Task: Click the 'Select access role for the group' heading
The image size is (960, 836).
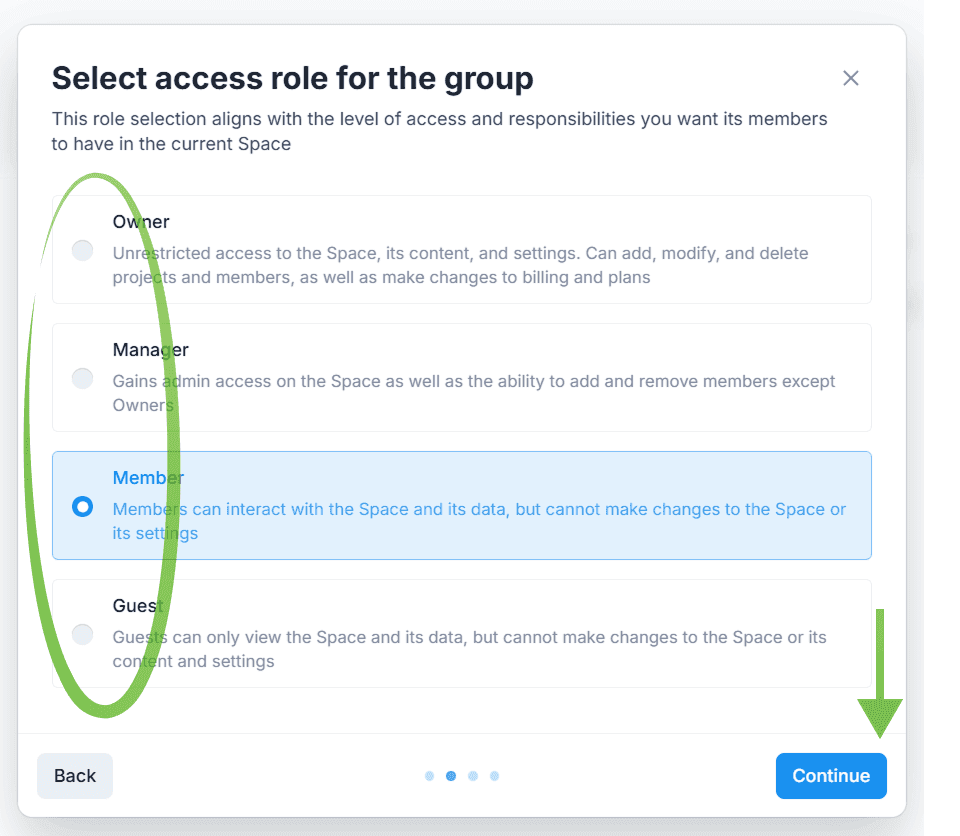Action: pyautogui.click(x=292, y=78)
